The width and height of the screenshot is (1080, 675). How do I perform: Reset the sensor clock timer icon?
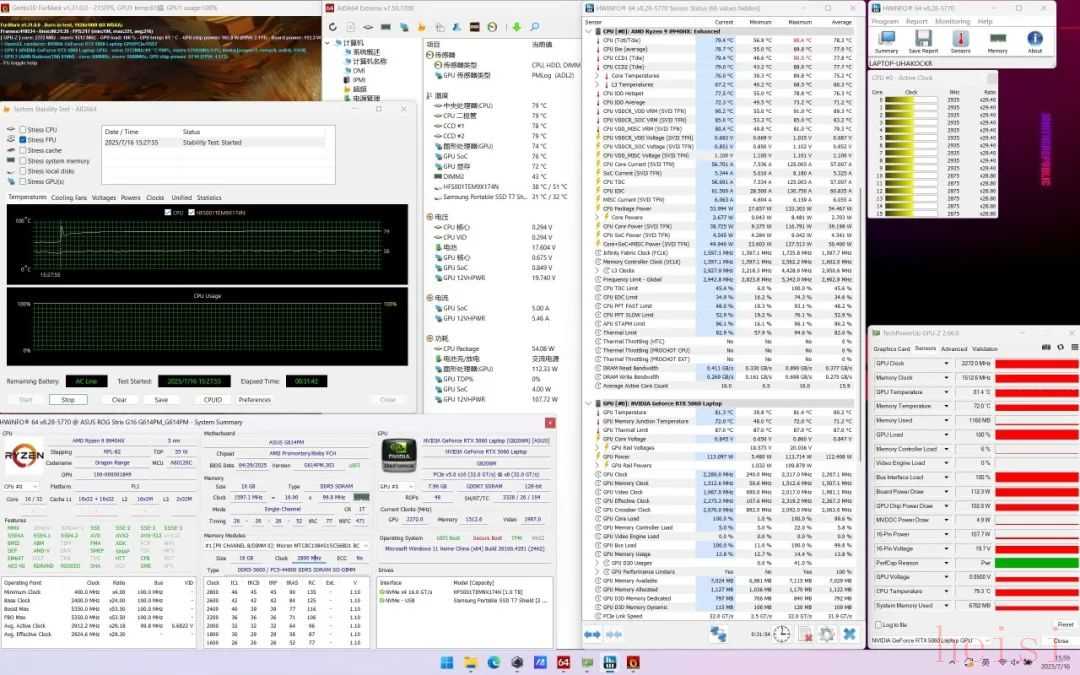pos(782,634)
